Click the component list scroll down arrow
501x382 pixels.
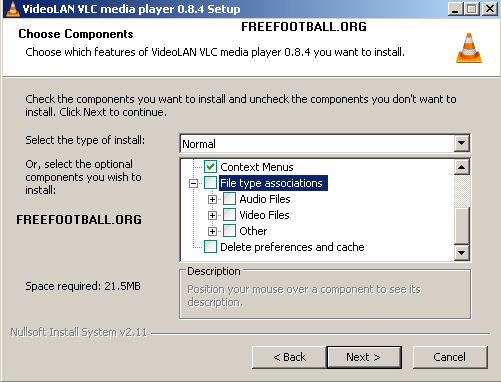(462, 253)
